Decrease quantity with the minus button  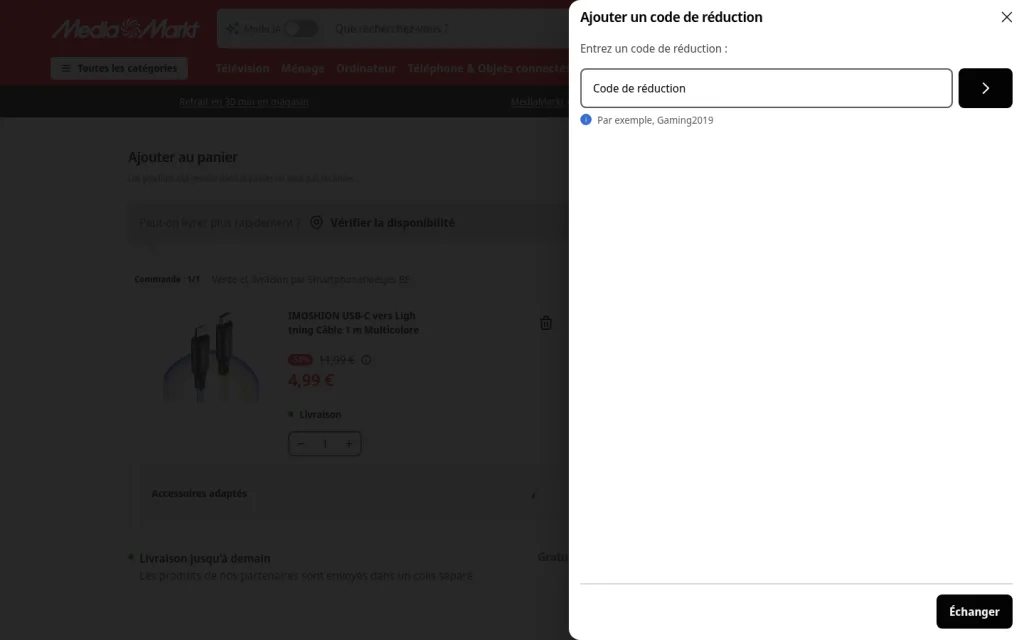pos(300,444)
